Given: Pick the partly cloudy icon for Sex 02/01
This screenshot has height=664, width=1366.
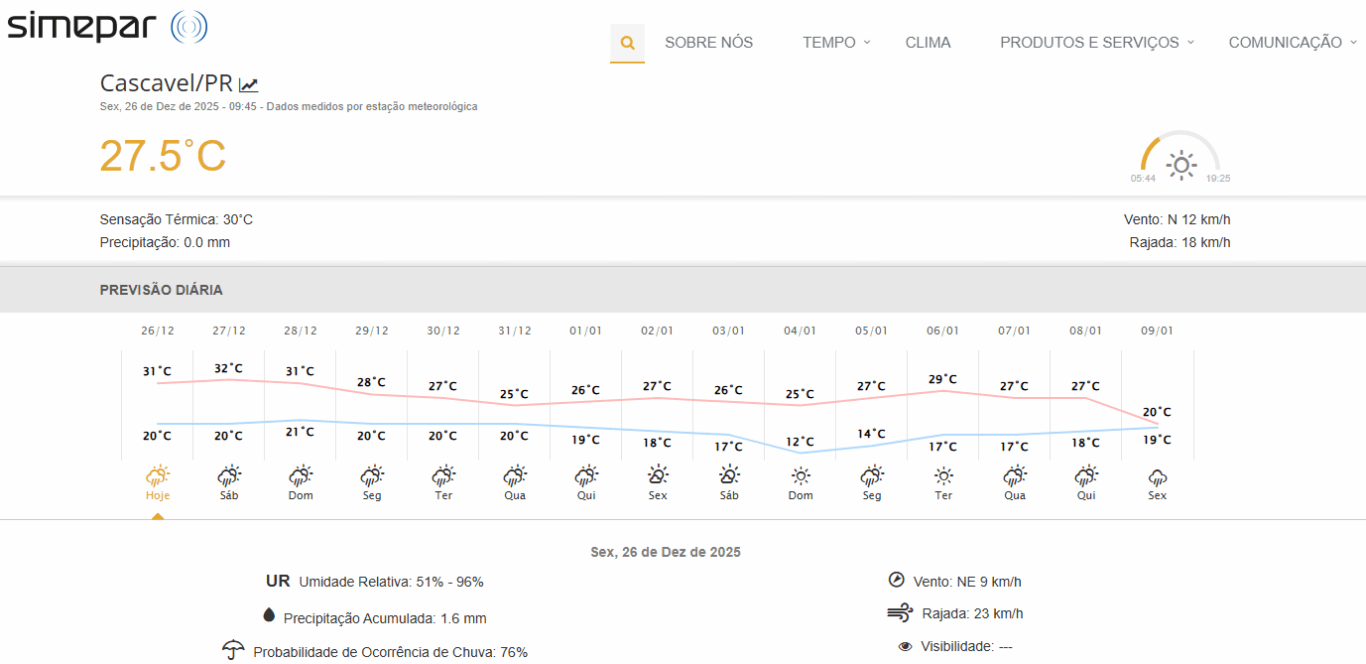Looking at the screenshot, I should pyautogui.click(x=657, y=476).
